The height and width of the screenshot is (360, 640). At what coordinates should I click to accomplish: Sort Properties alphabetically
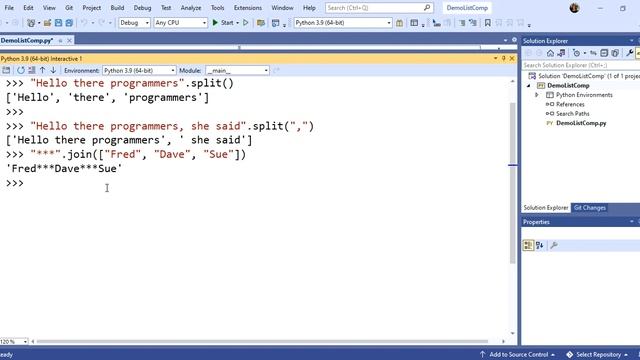[540, 245]
